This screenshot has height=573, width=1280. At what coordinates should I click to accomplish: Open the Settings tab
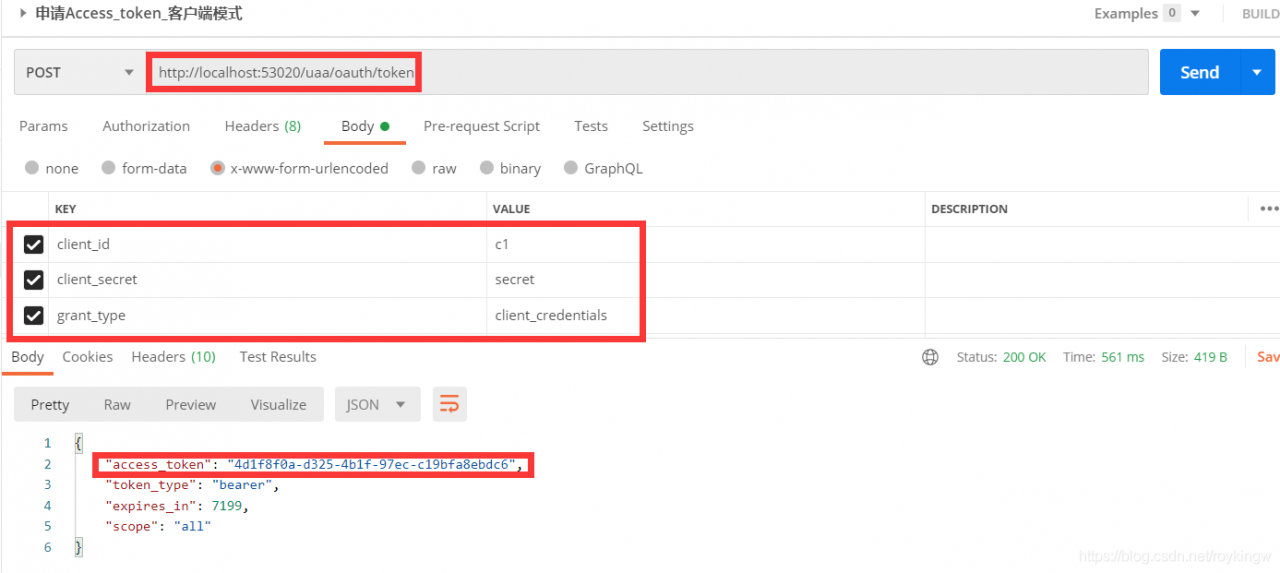(x=668, y=126)
